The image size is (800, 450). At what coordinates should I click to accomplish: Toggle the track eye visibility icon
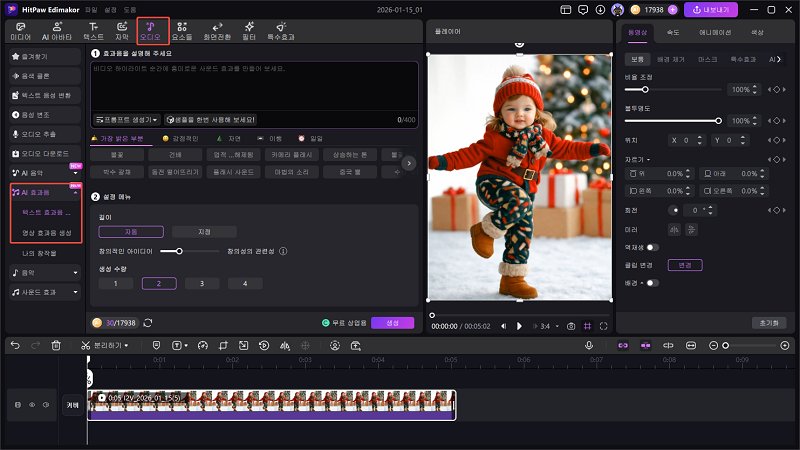coord(32,405)
